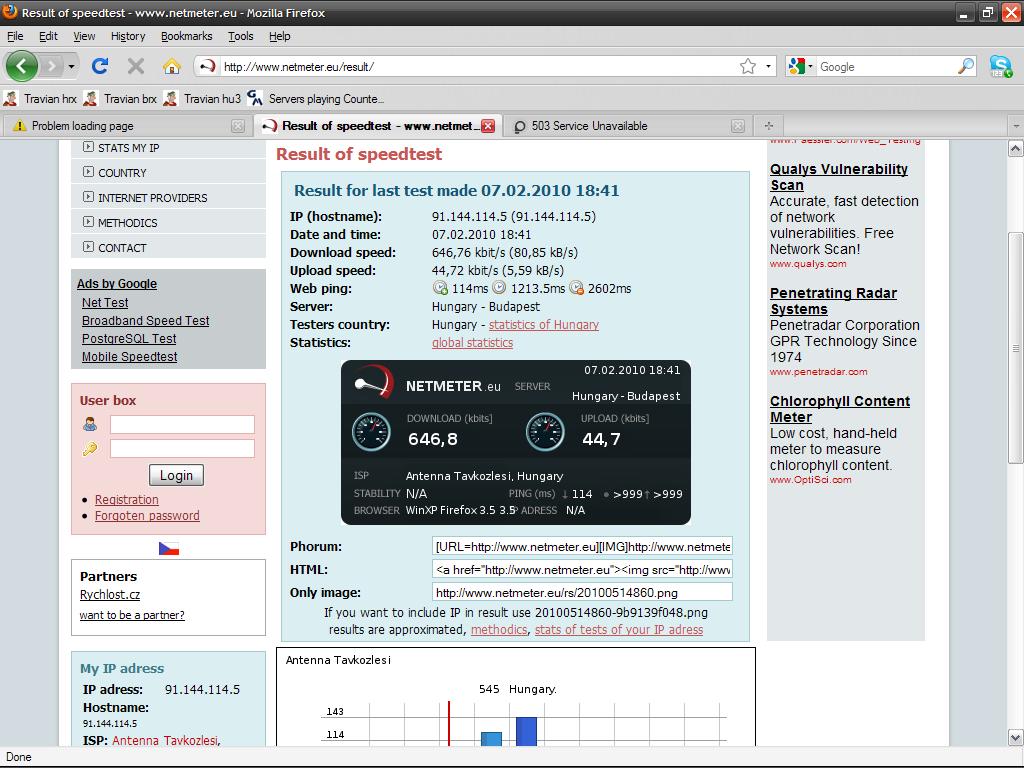This screenshot has height=768, width=1024.
Task: Open a new tab with plus button
Action: 769,125
